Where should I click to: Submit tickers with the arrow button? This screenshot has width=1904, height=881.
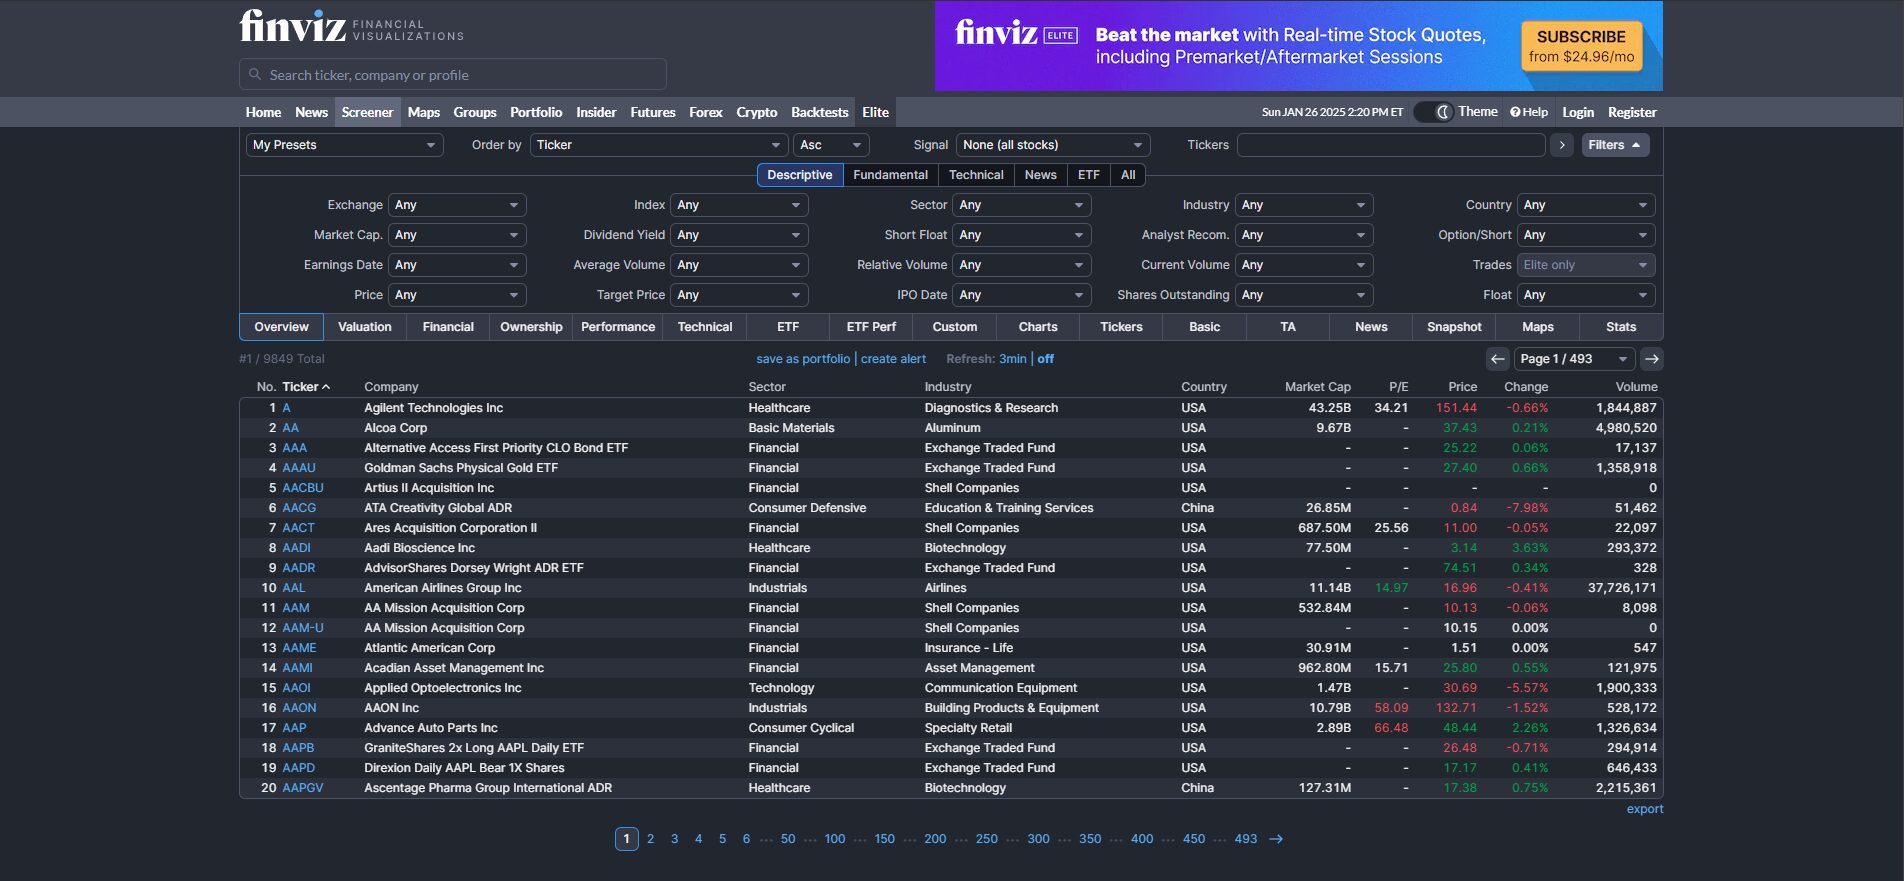pyautogui.click(x=1562, y=145)
